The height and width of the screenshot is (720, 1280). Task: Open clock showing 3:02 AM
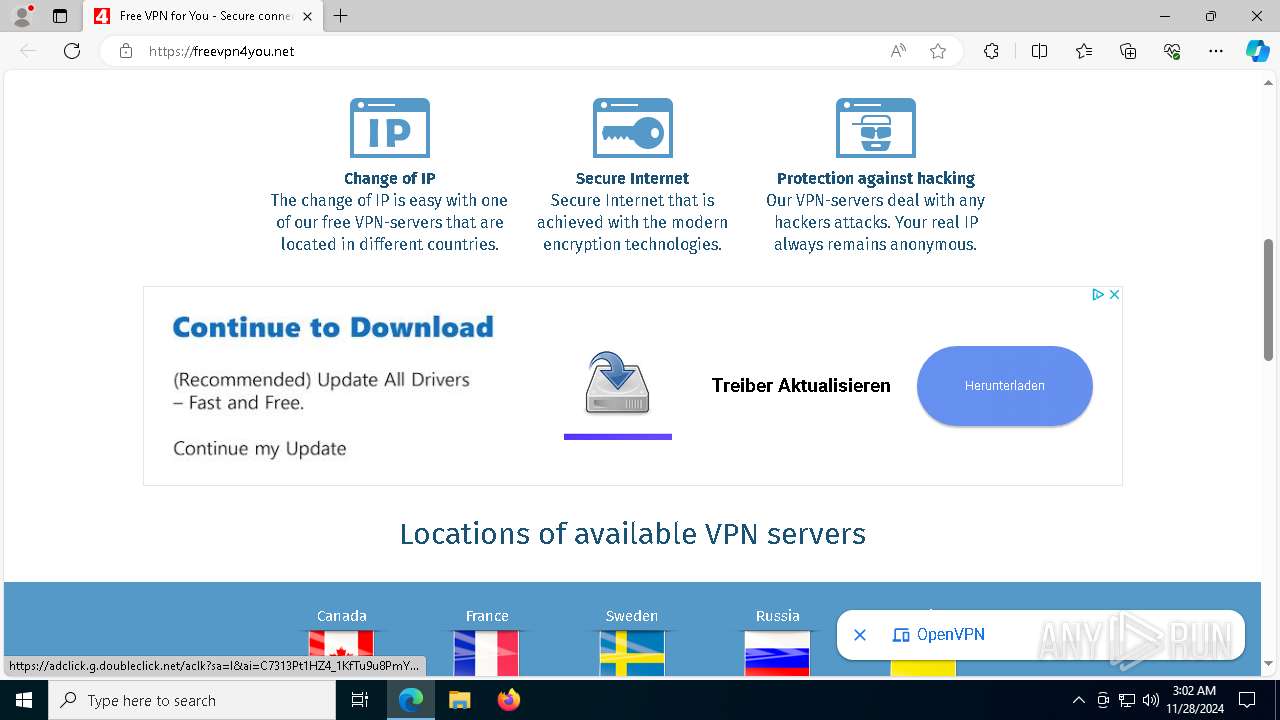pyautogui.click(x=1194, y=700)
